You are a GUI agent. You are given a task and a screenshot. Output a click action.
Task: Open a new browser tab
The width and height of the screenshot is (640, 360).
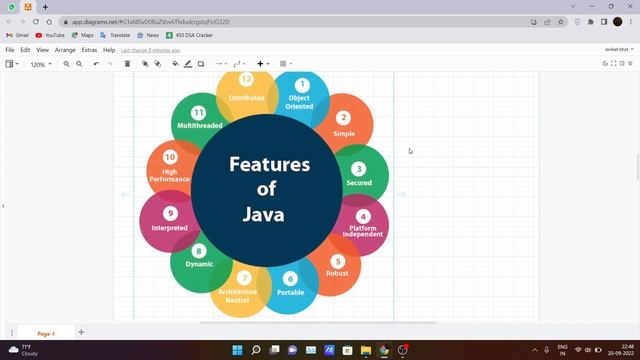click(x=45, y=7)
